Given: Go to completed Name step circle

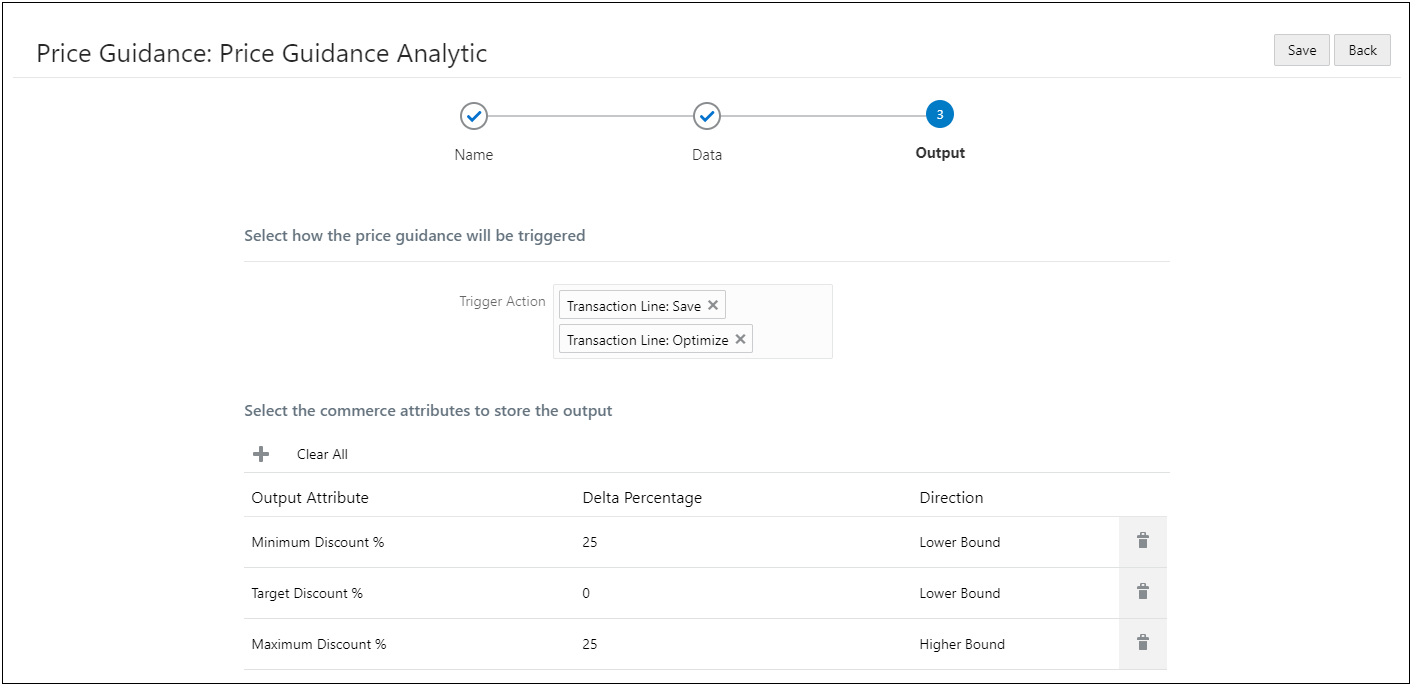Looking at the screenshot, I should click(474, 116).
